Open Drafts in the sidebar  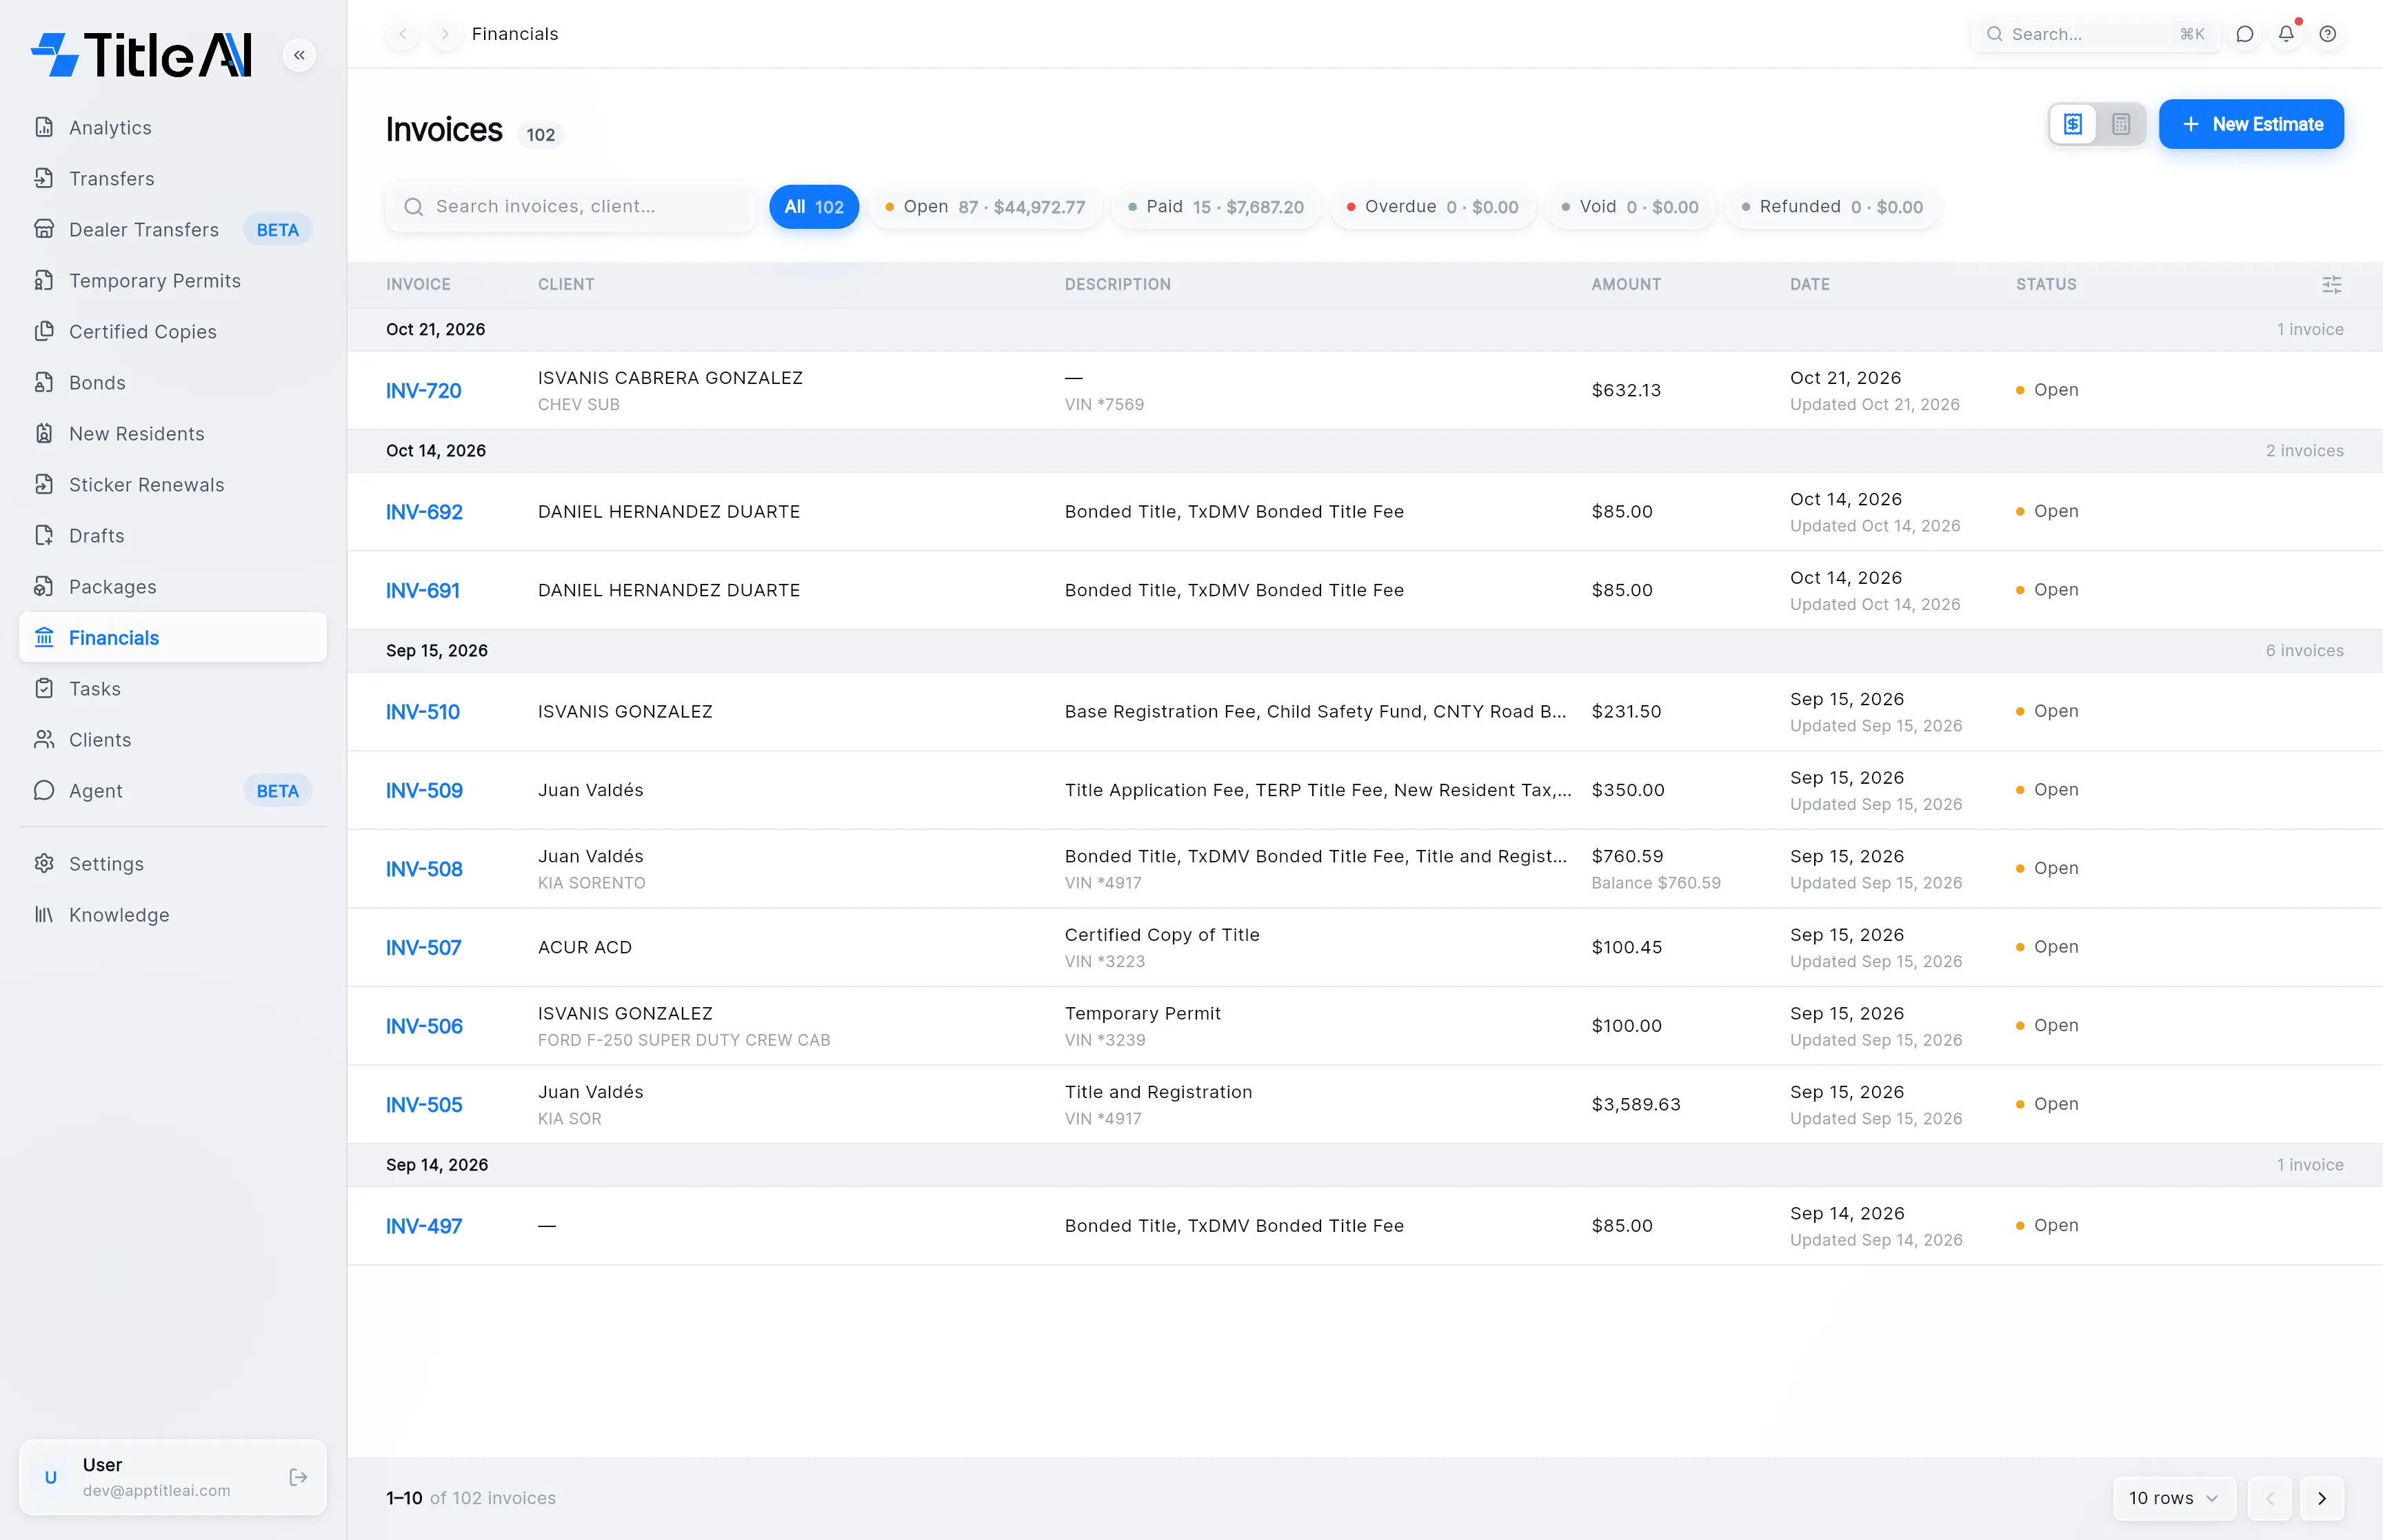point(173,536)
